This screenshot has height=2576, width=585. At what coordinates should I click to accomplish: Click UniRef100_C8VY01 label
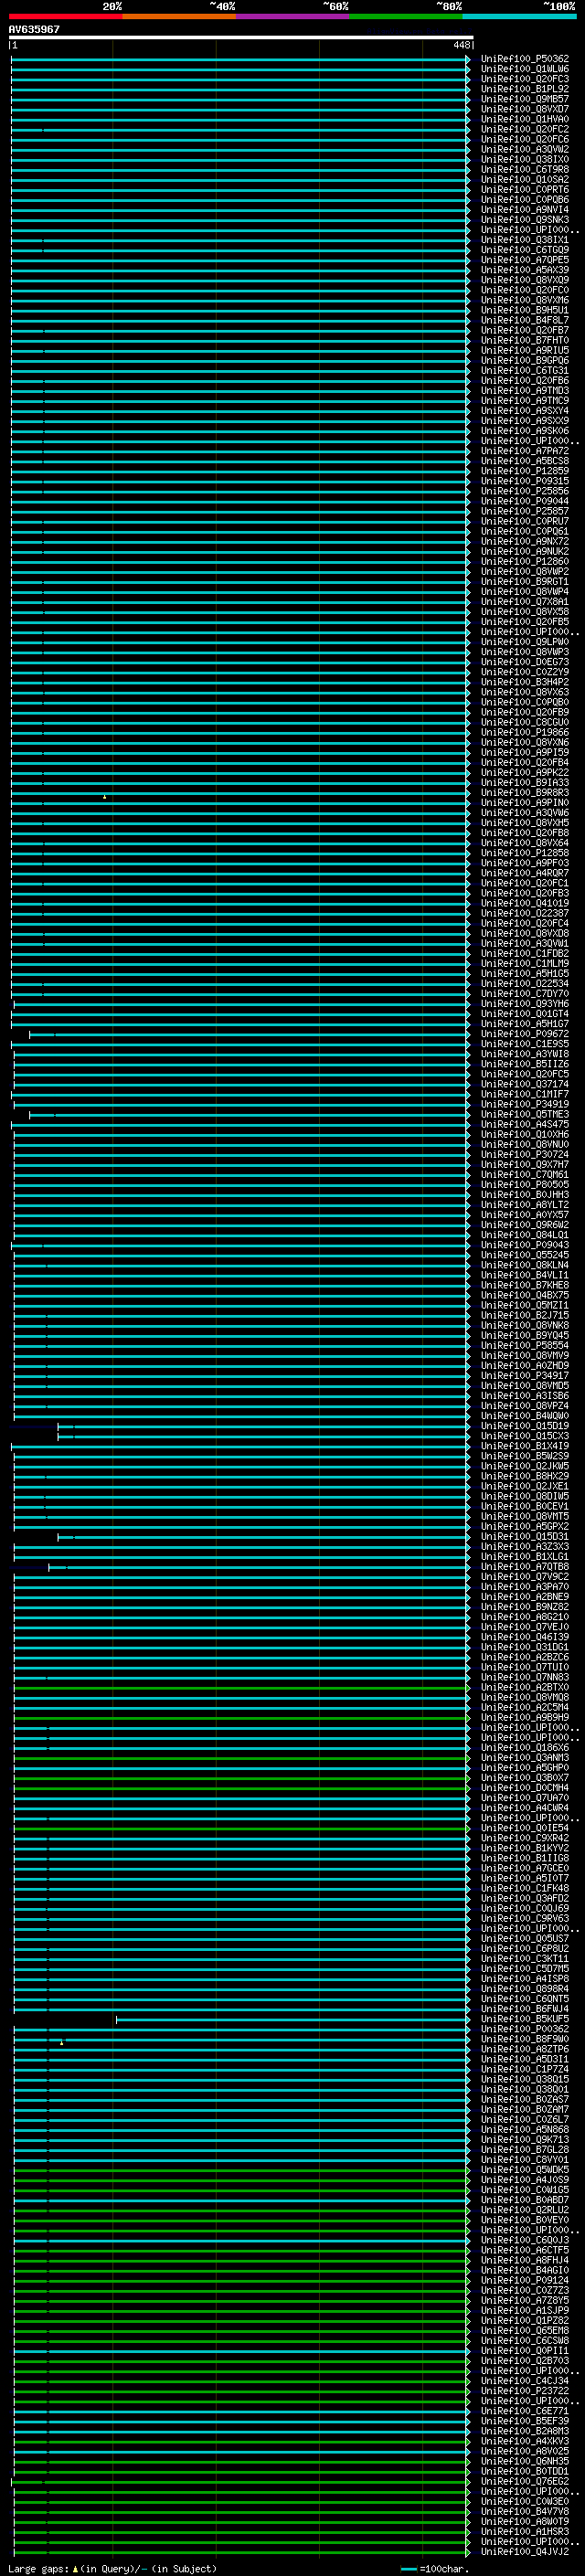[x=525, y=2159]
